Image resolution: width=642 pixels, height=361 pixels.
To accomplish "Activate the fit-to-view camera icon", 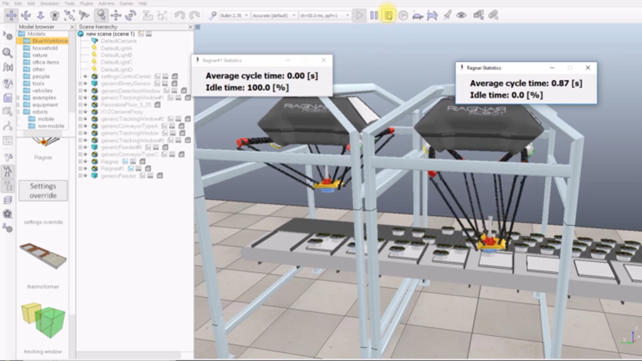I will click(x=69, y=16).
